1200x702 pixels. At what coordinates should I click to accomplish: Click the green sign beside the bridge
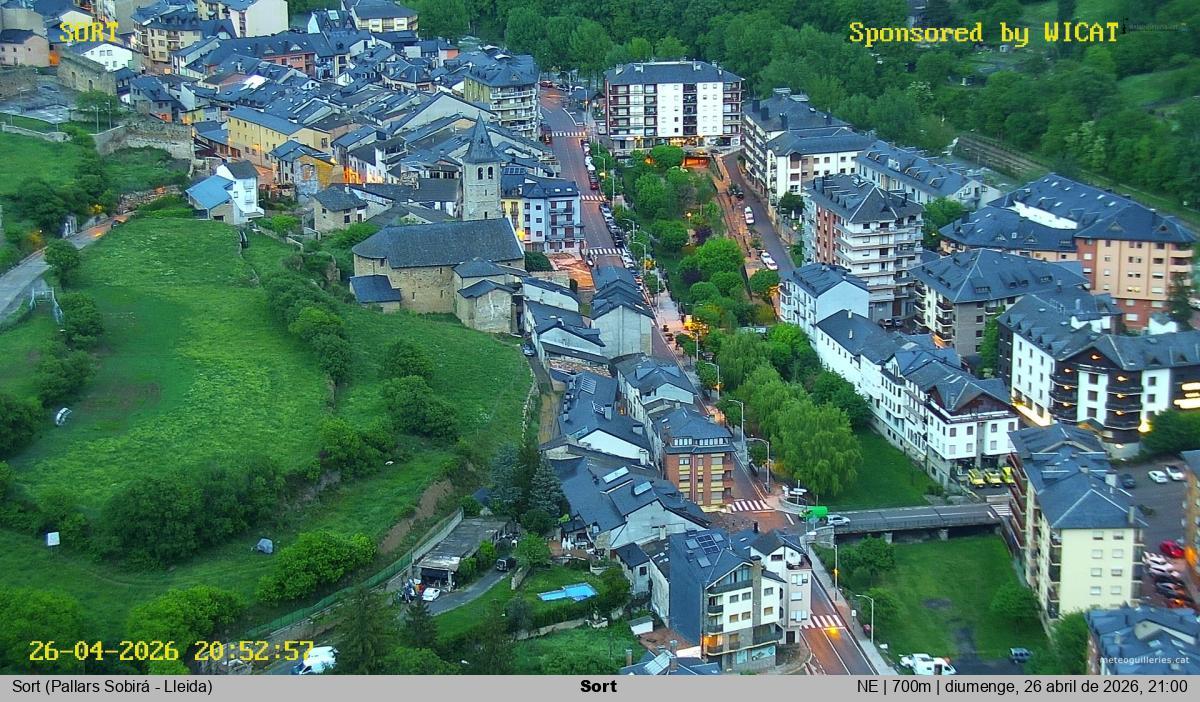[816, 513]
